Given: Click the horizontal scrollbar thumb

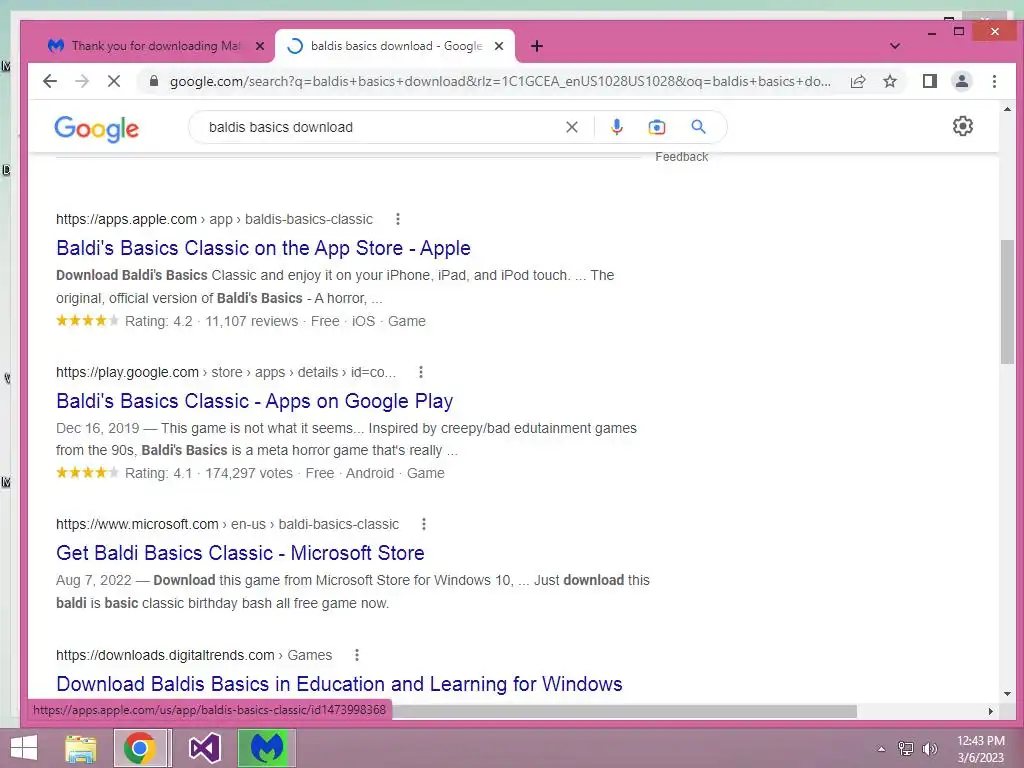Looking at the screenshot, I should tap(624, 711).
